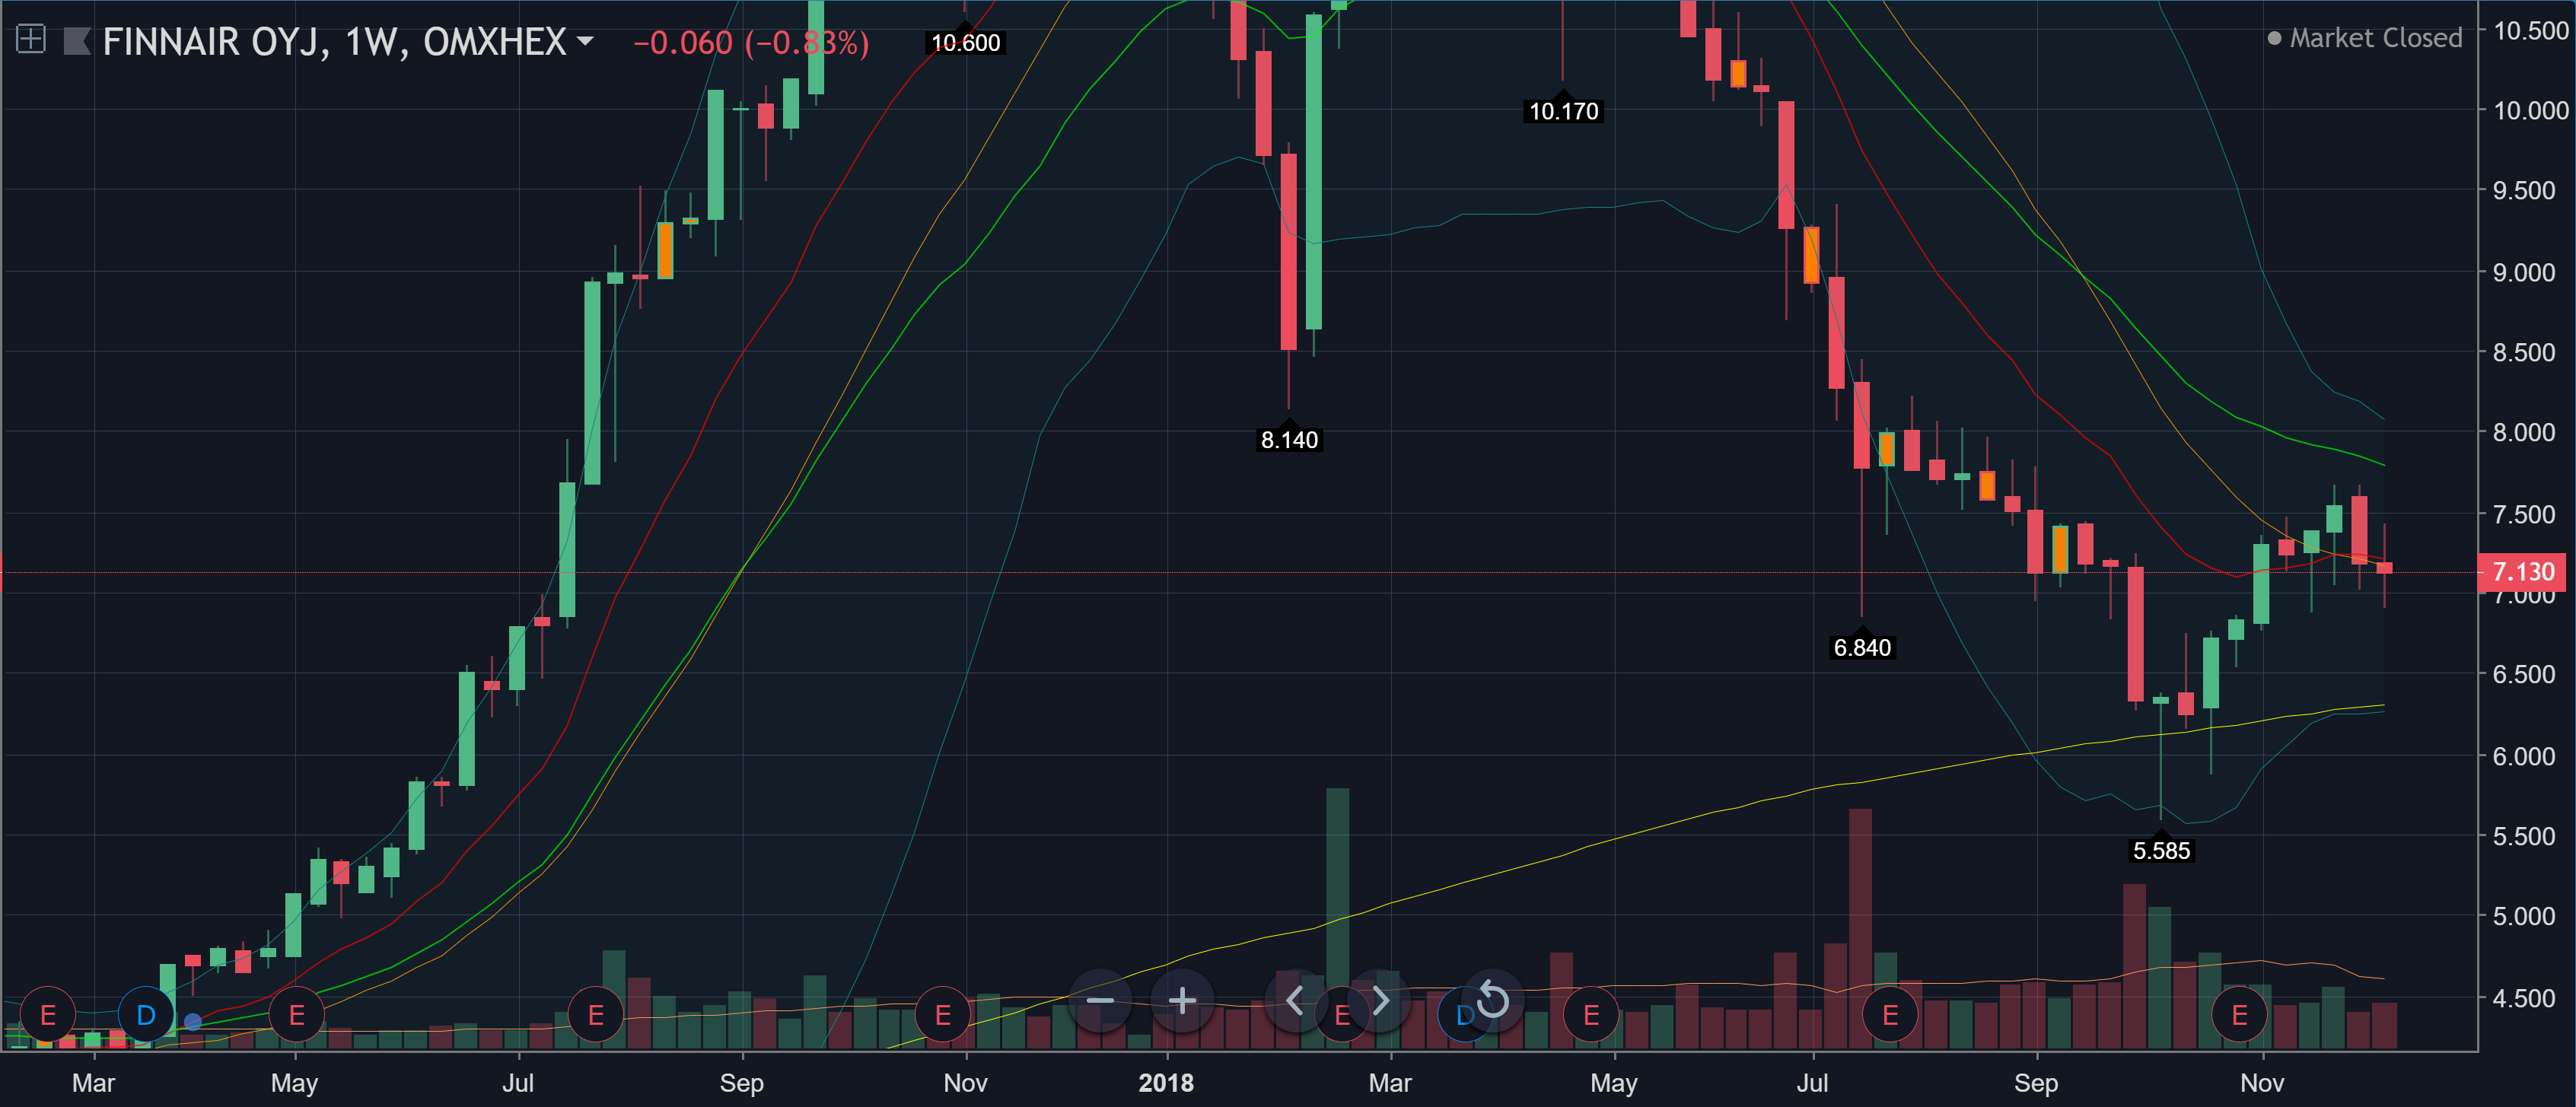Click the 7.130 current price label
Viewport: 2576px width, 1107px height.
coord(2522,572)
